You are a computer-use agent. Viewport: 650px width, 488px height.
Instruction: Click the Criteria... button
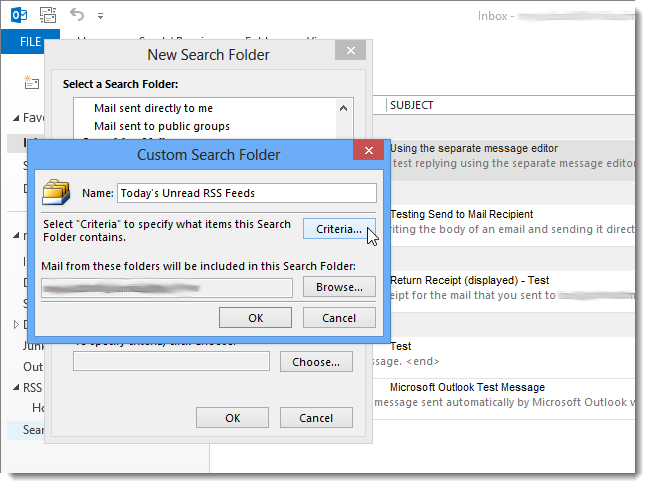coord(339,229)
